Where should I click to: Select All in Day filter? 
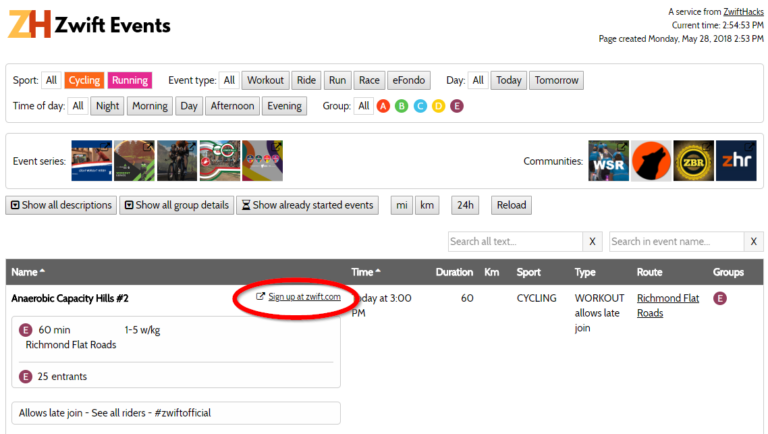click(x=478, y=80)
